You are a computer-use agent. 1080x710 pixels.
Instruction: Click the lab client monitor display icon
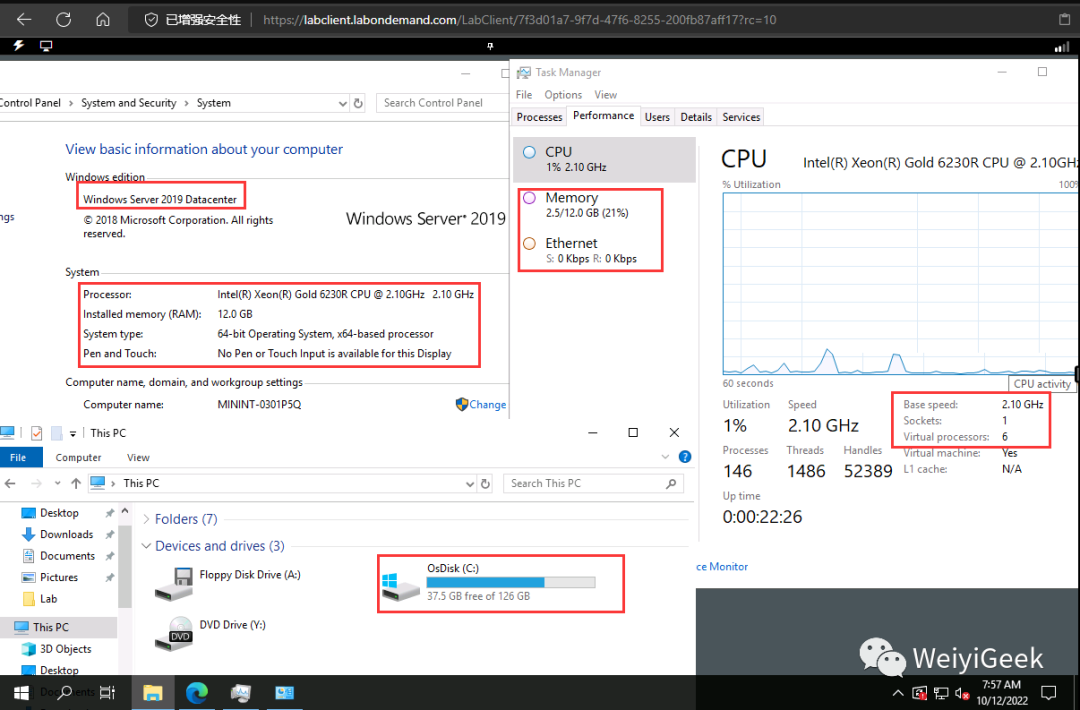click(46, 45)
